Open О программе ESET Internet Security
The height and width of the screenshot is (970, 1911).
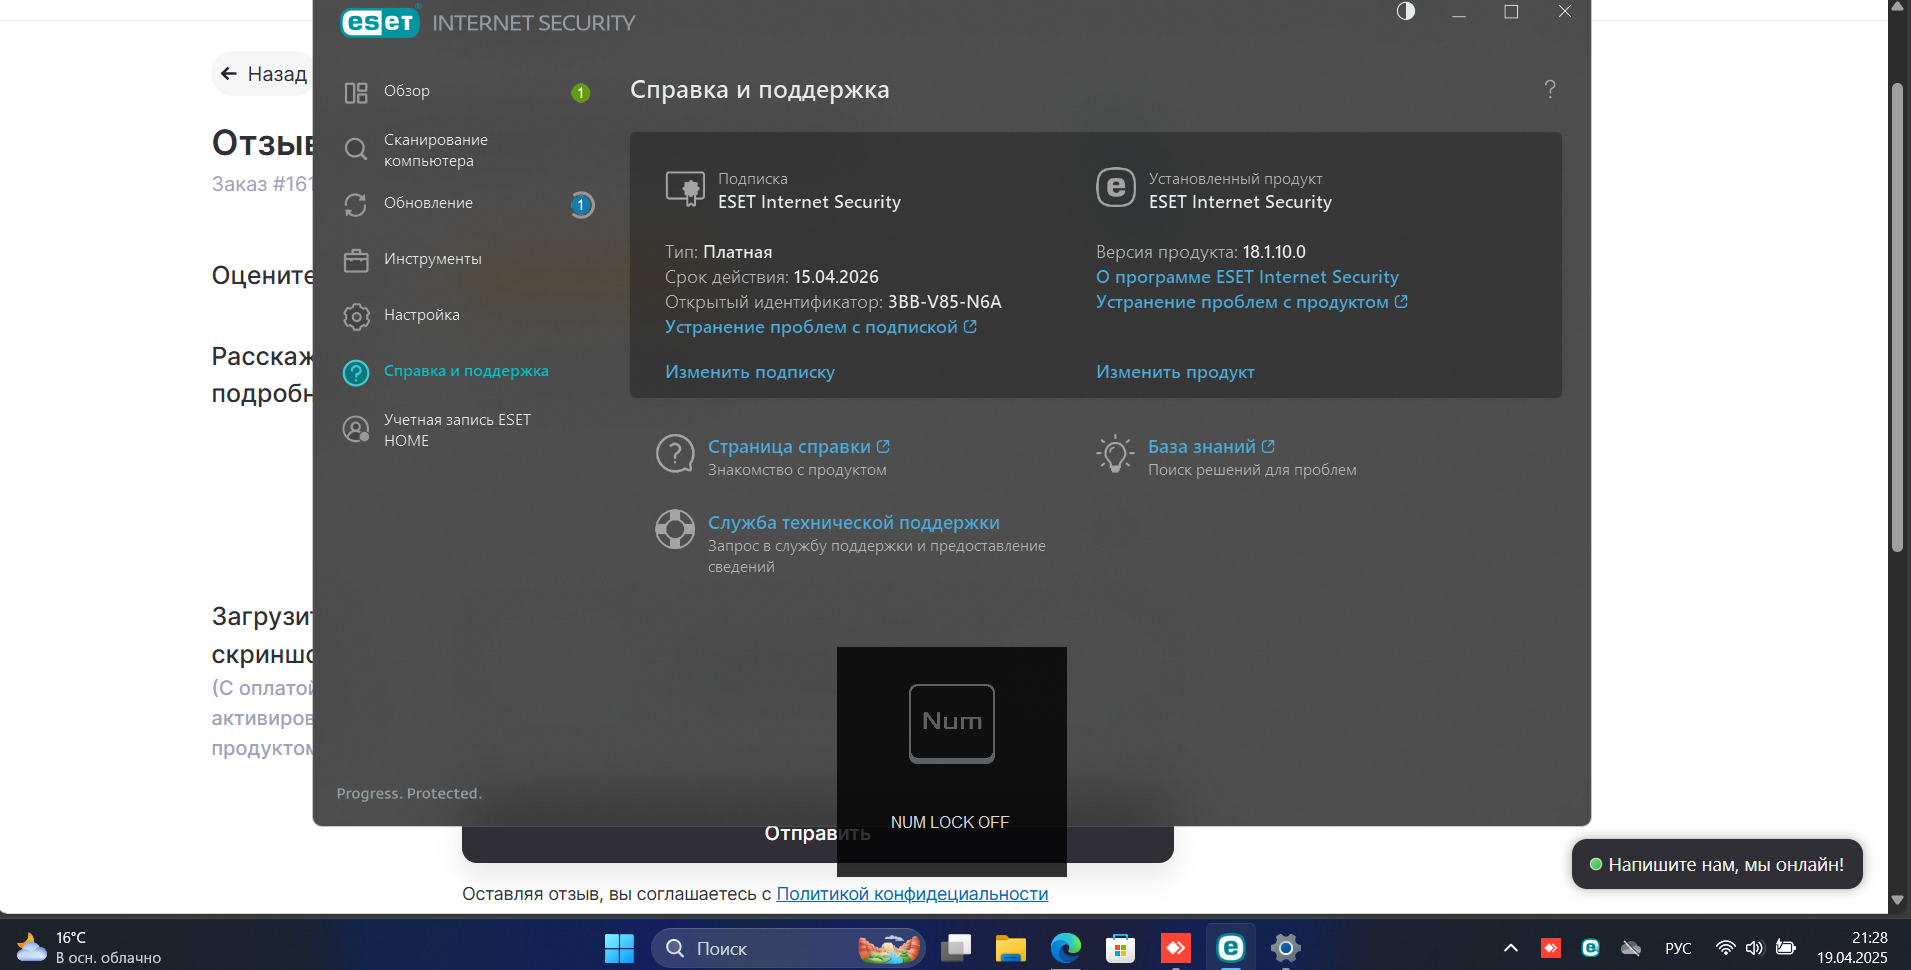(1247, 277)
